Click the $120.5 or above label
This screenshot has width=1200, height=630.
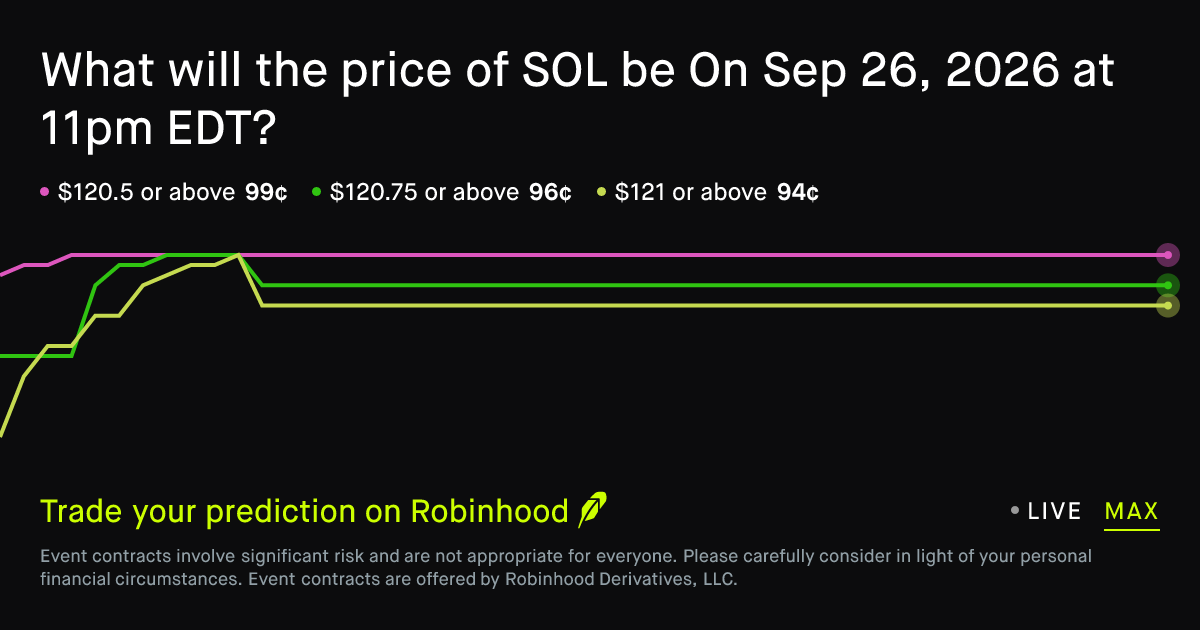click(x=147, y=192)
